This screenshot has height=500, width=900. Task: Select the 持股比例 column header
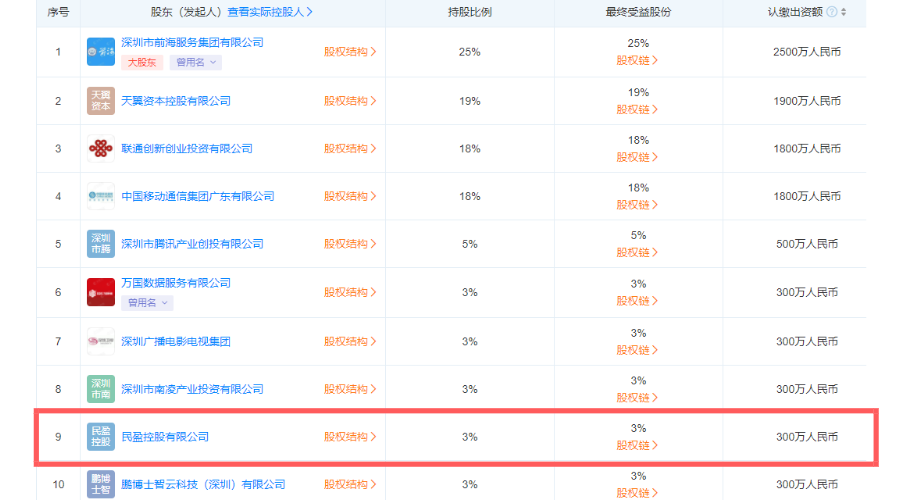pos(470,12)
